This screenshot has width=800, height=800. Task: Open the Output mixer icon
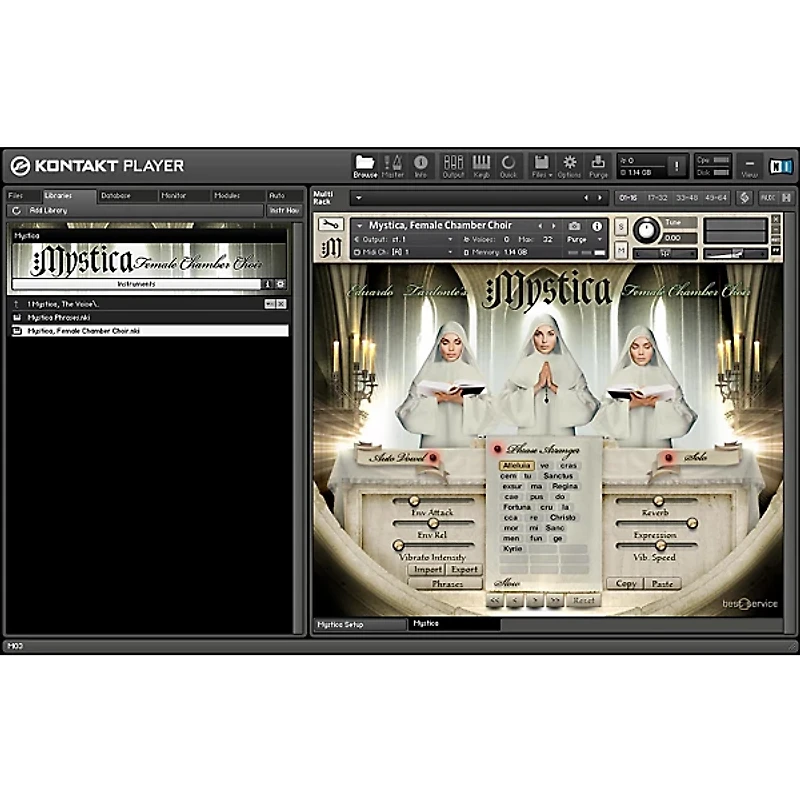453,164
